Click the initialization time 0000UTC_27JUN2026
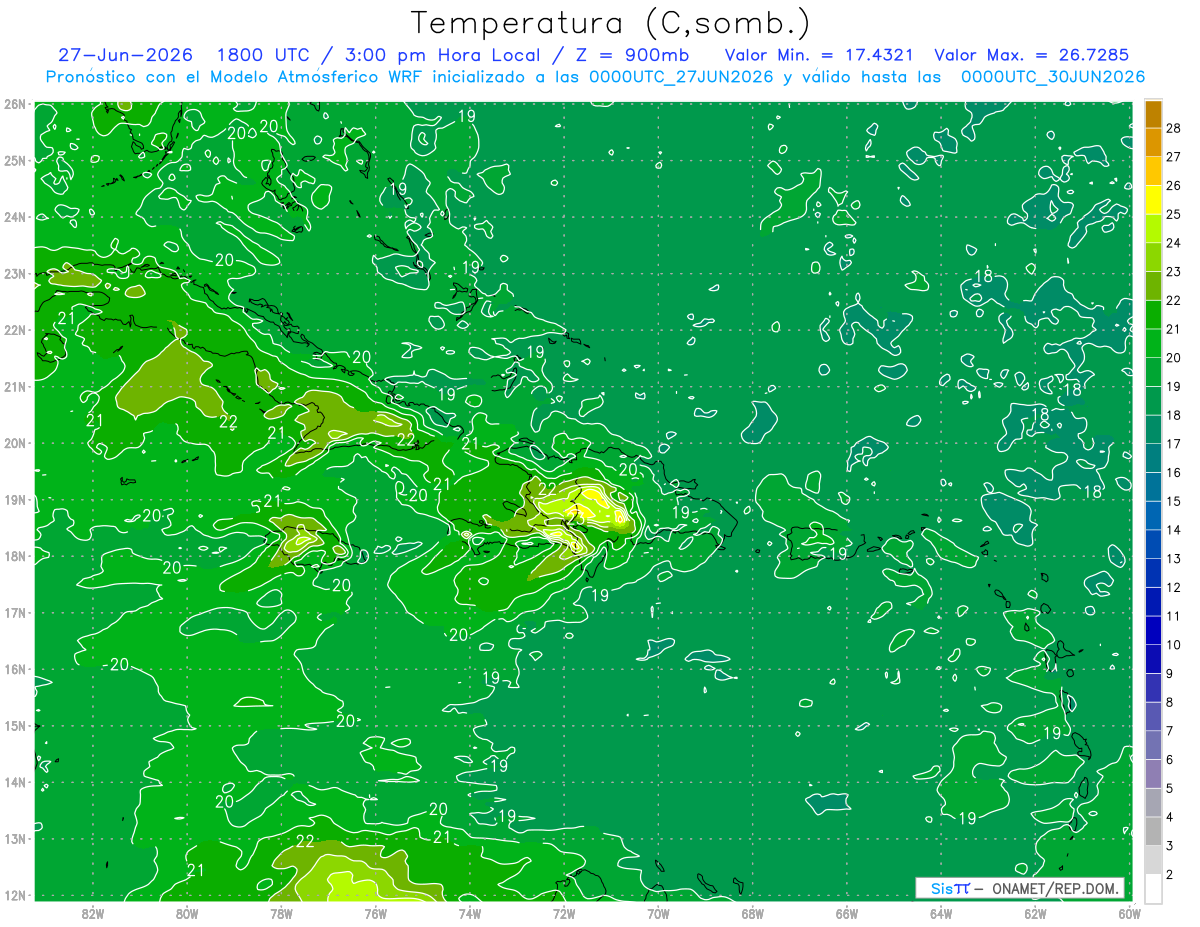1200x927 pixels. [681, 77]
